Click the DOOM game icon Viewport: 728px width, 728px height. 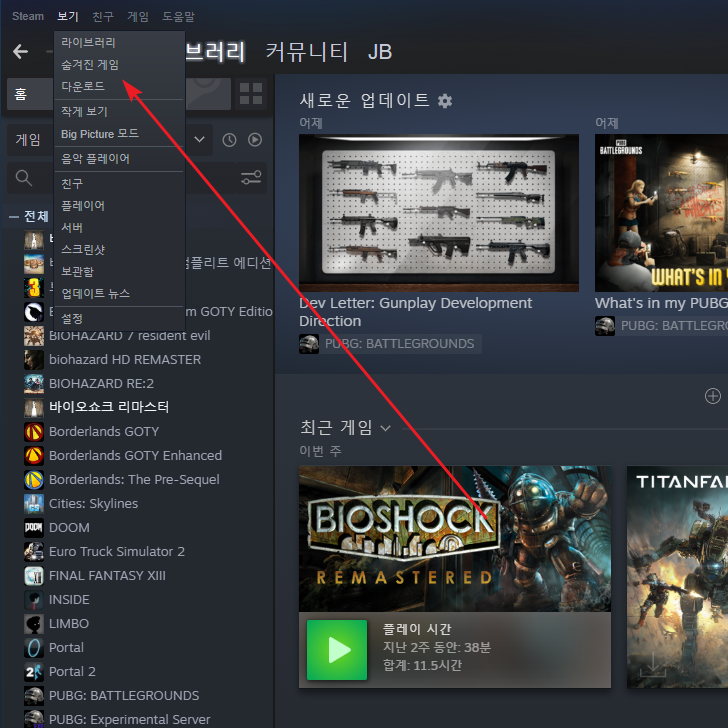click(x=34, y=527)
